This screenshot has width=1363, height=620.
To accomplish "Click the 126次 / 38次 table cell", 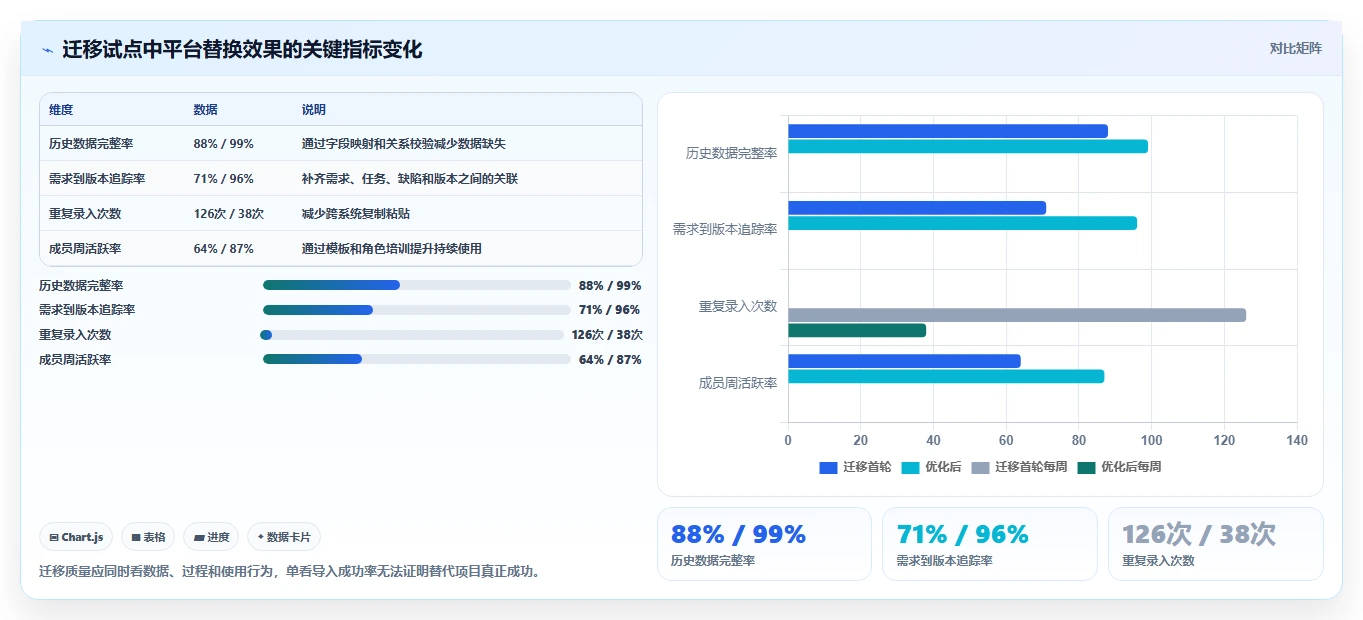I will pos(228,213).
